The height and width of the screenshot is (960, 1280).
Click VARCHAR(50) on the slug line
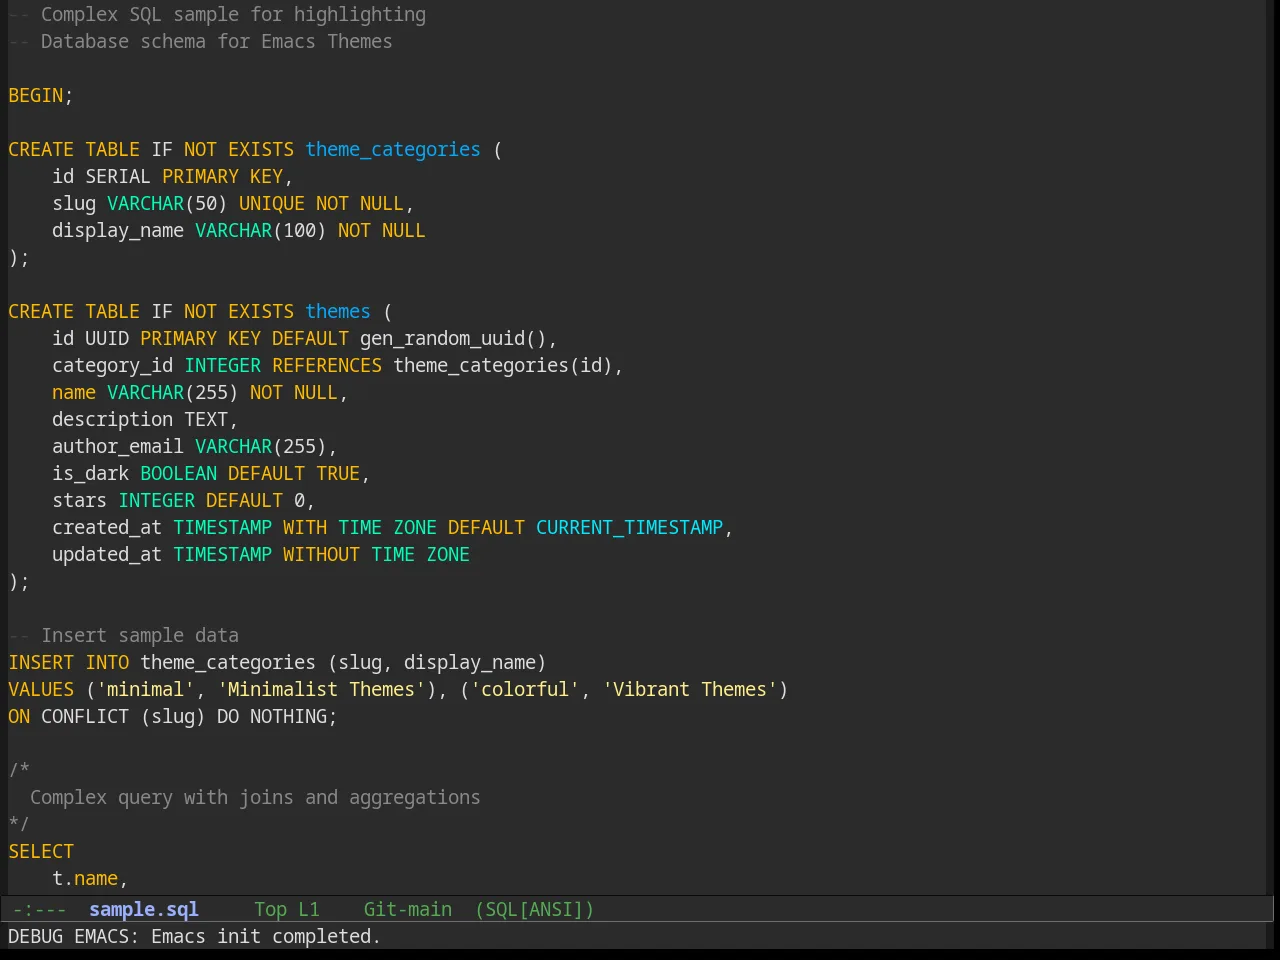click(167, 203)
